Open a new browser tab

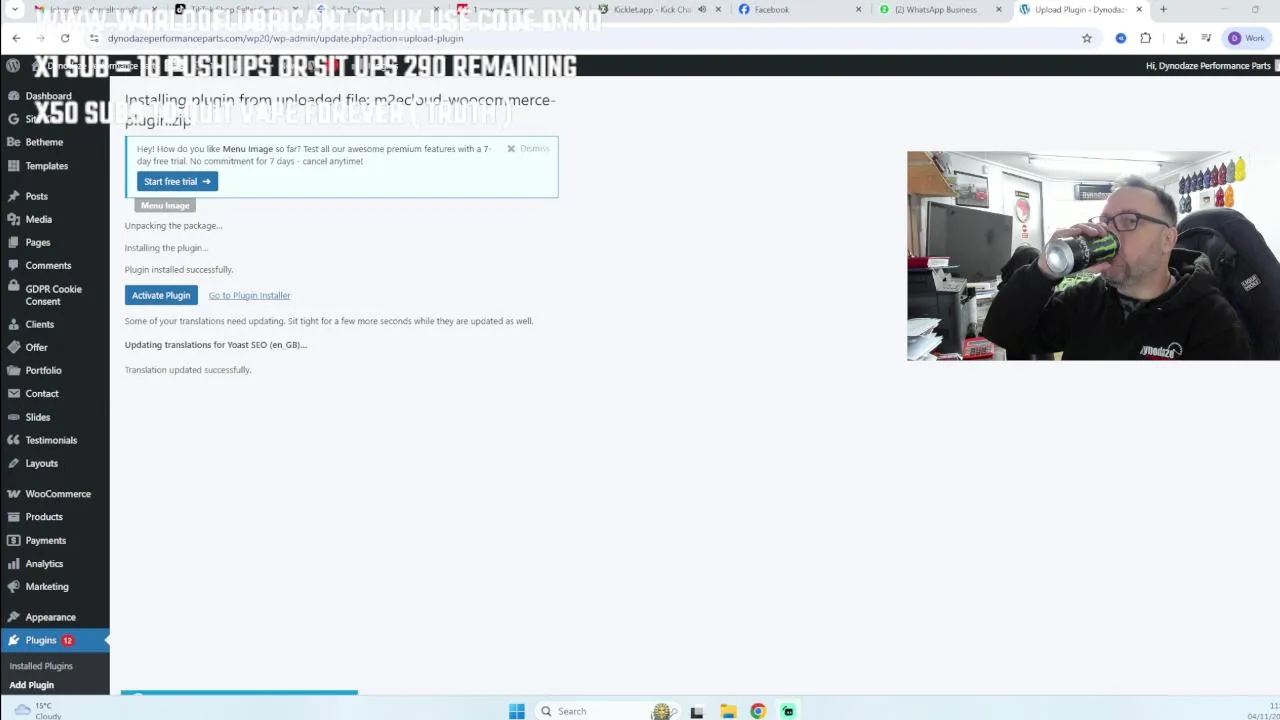1163,10
